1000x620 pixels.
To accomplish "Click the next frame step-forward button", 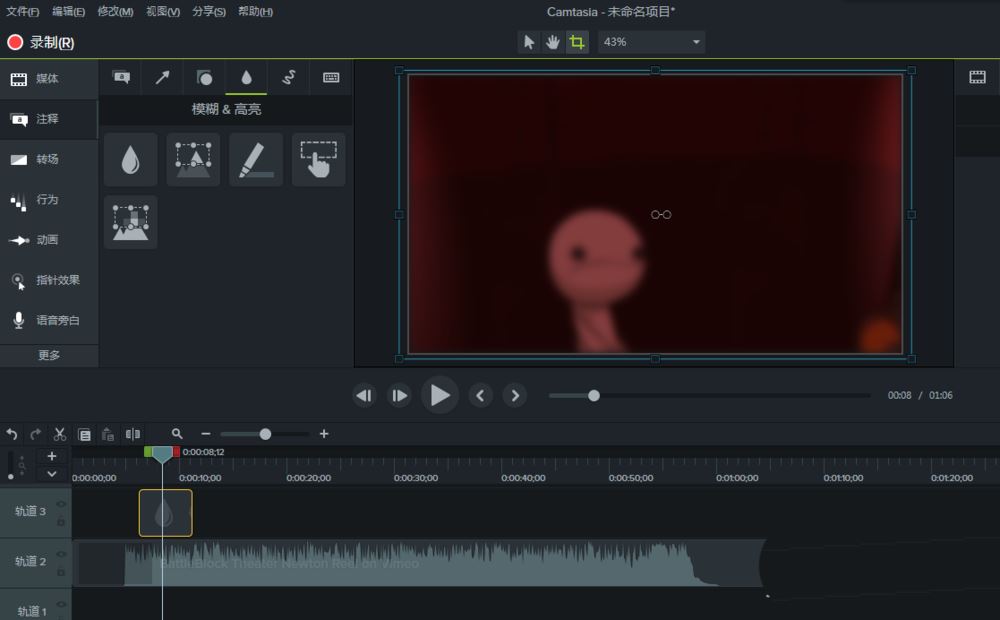I will (x=399, y=396).
